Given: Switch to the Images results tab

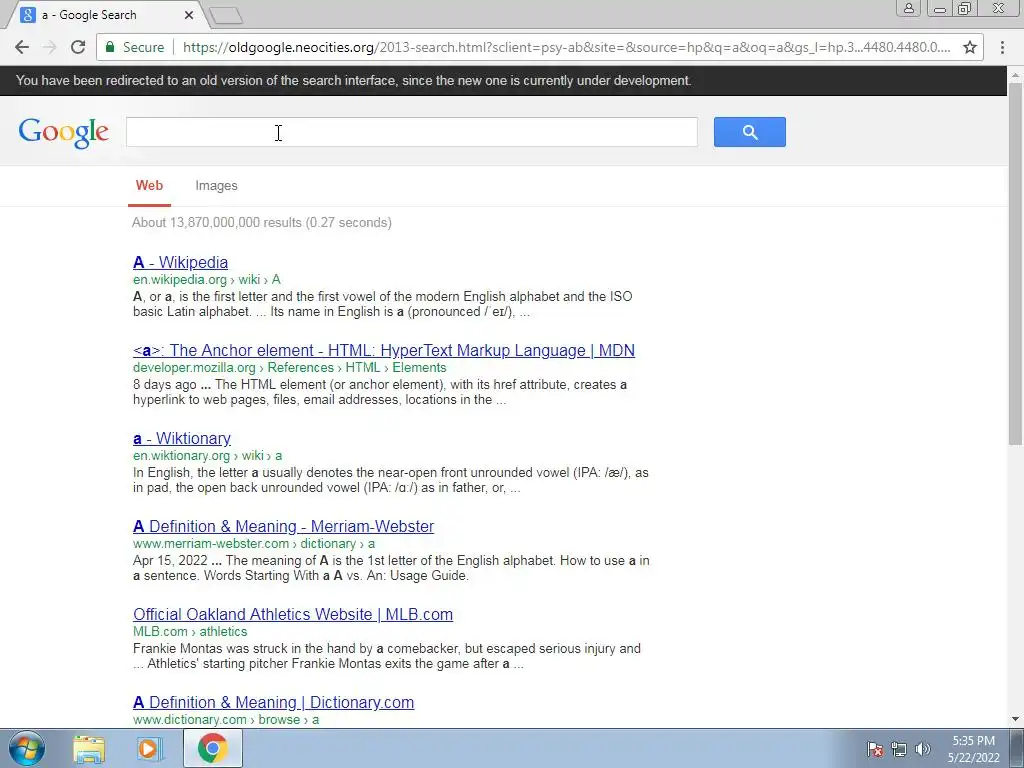Looking at the screenshot, I should [216, 185].
